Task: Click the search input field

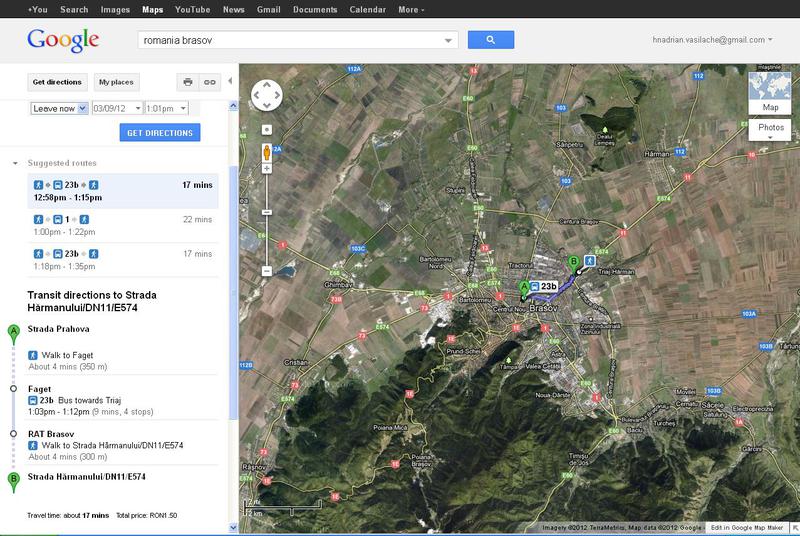Action: pos(291,40)
